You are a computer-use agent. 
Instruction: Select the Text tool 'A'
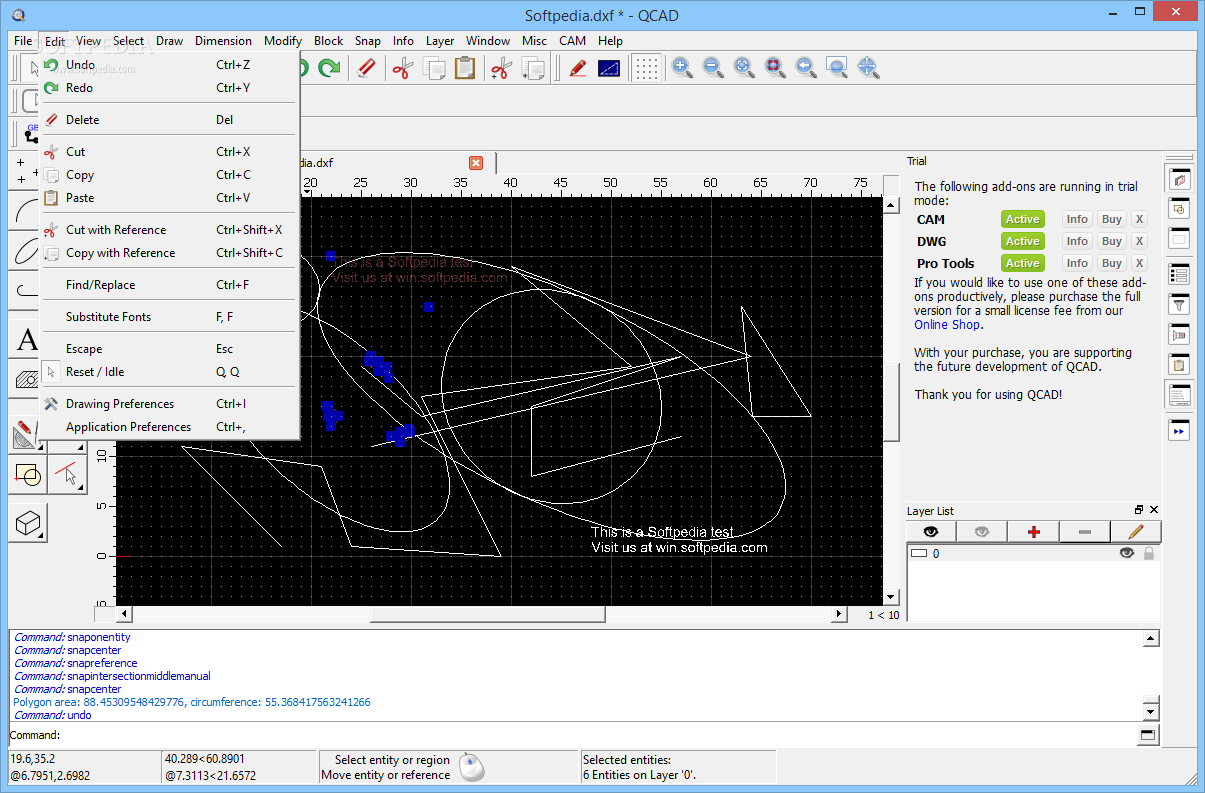(x=27, y=340)
